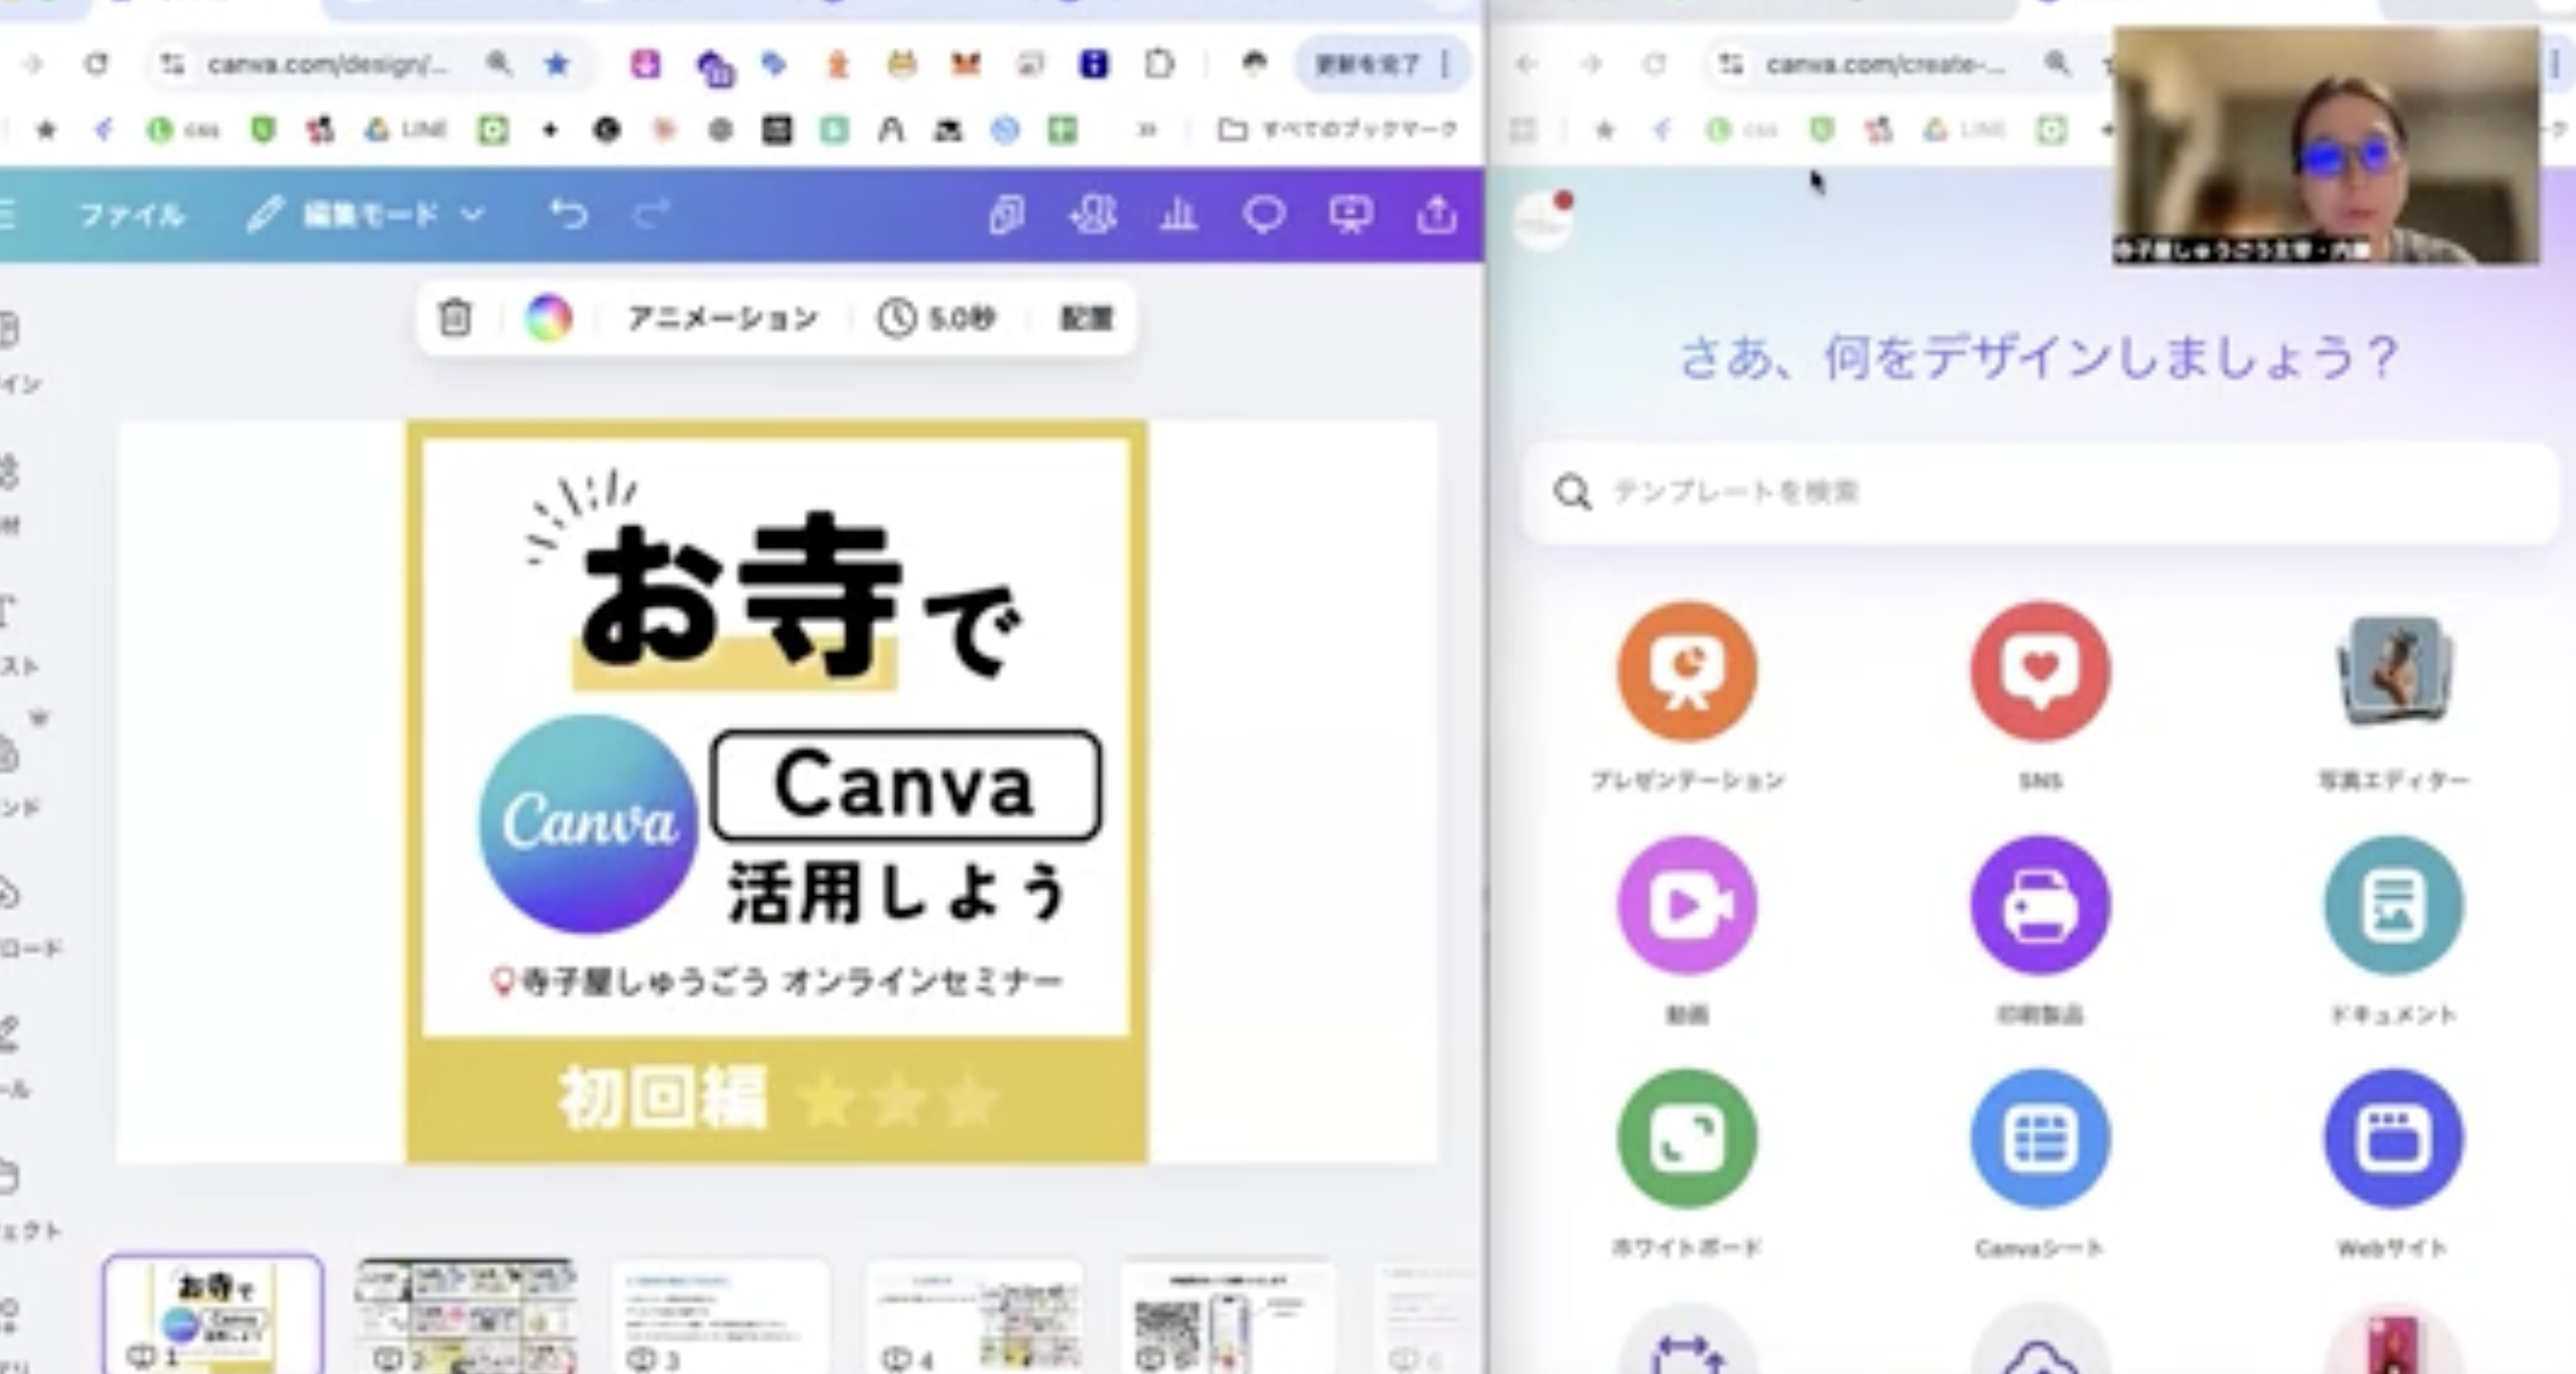Open the ドキュメント design type icon
The width and height of the screenshot is (2576, 1374).
[x=2393, y=905]
